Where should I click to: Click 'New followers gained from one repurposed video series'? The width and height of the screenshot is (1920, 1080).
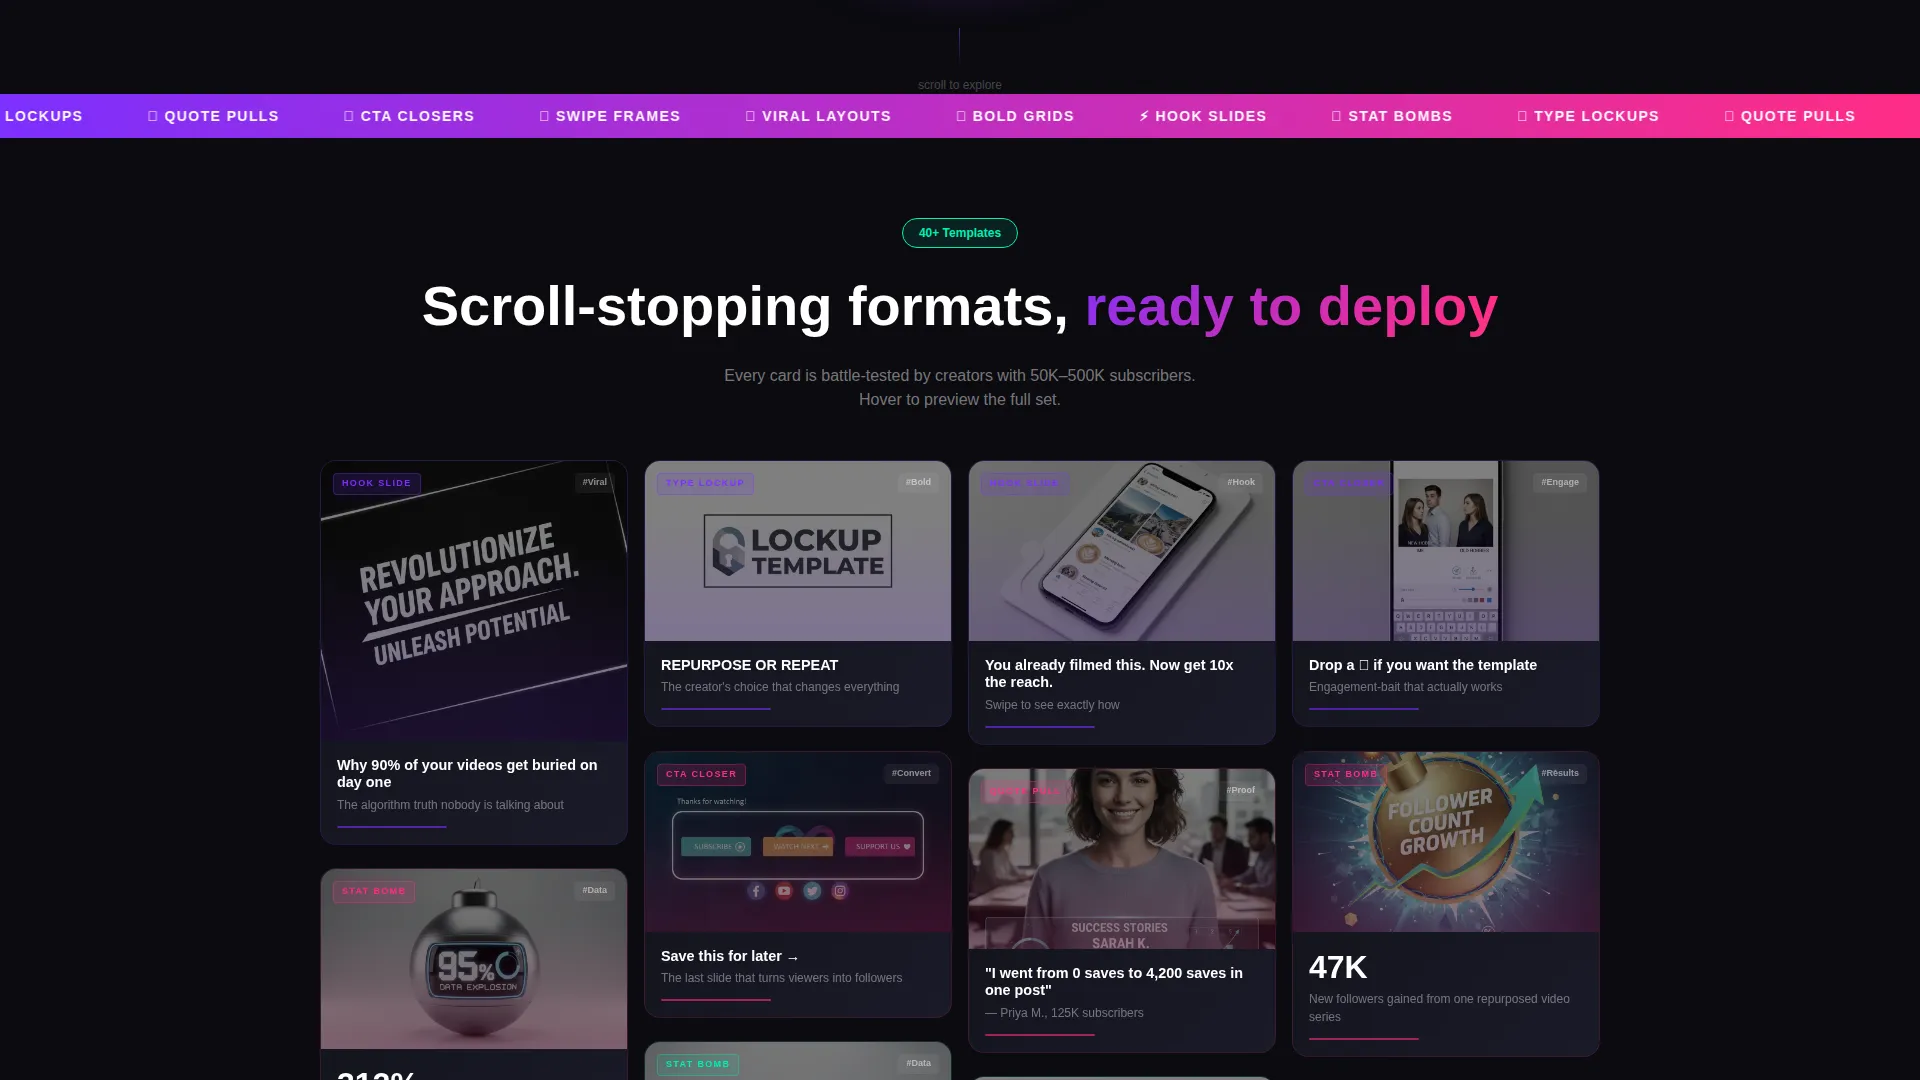[1439, 1008]
